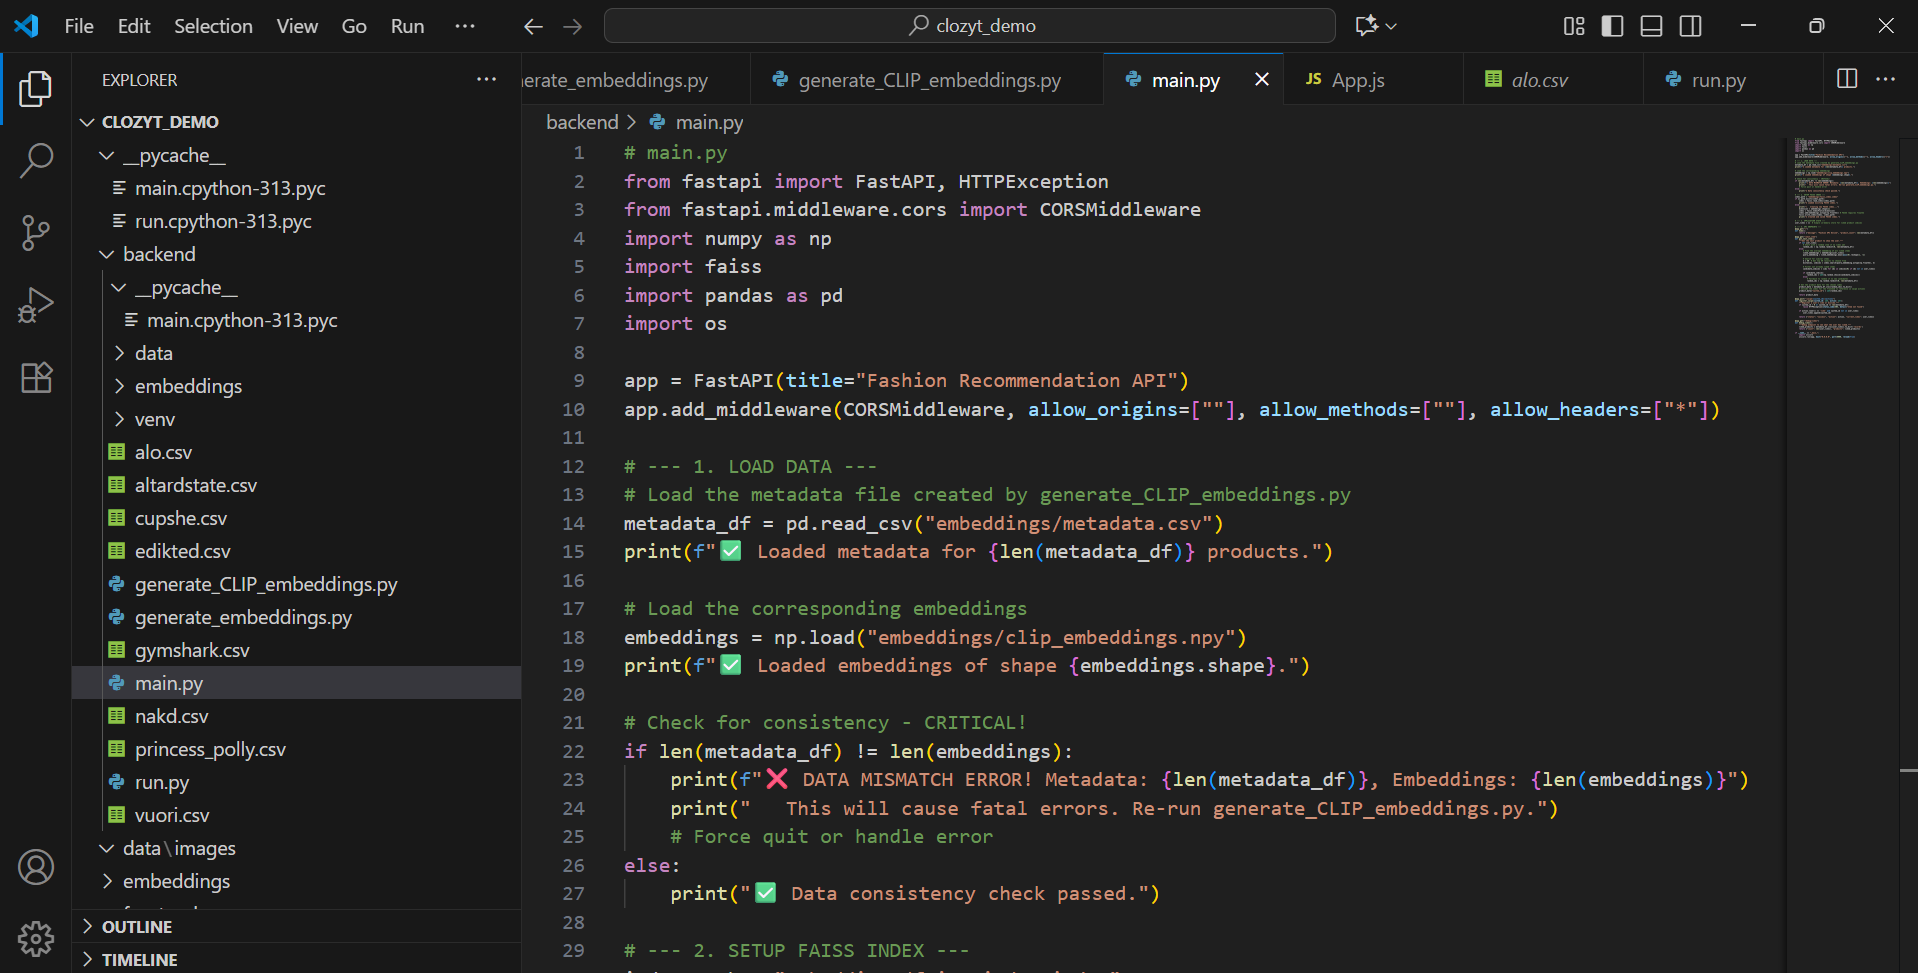
Task: Open the Accounts menu icon
Action: pyautogui.click(x=36, y=867)
